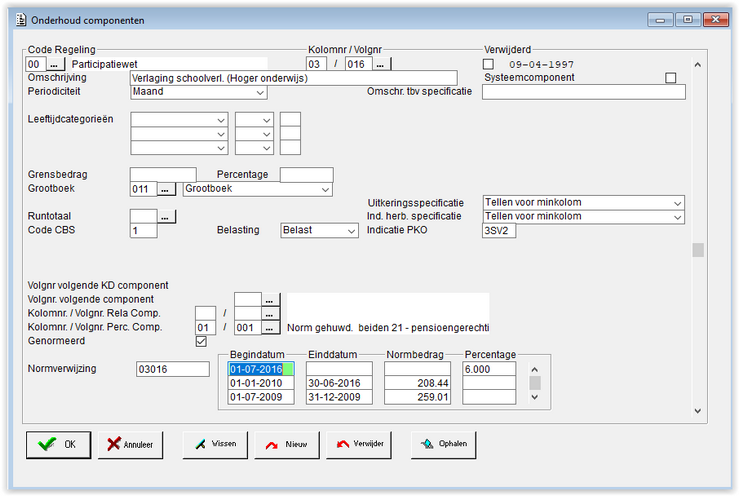739x496 pixels.
Task: Select Begindatum cell 01-07-2009
Action: pyautogui.click(x=261, y=397)
